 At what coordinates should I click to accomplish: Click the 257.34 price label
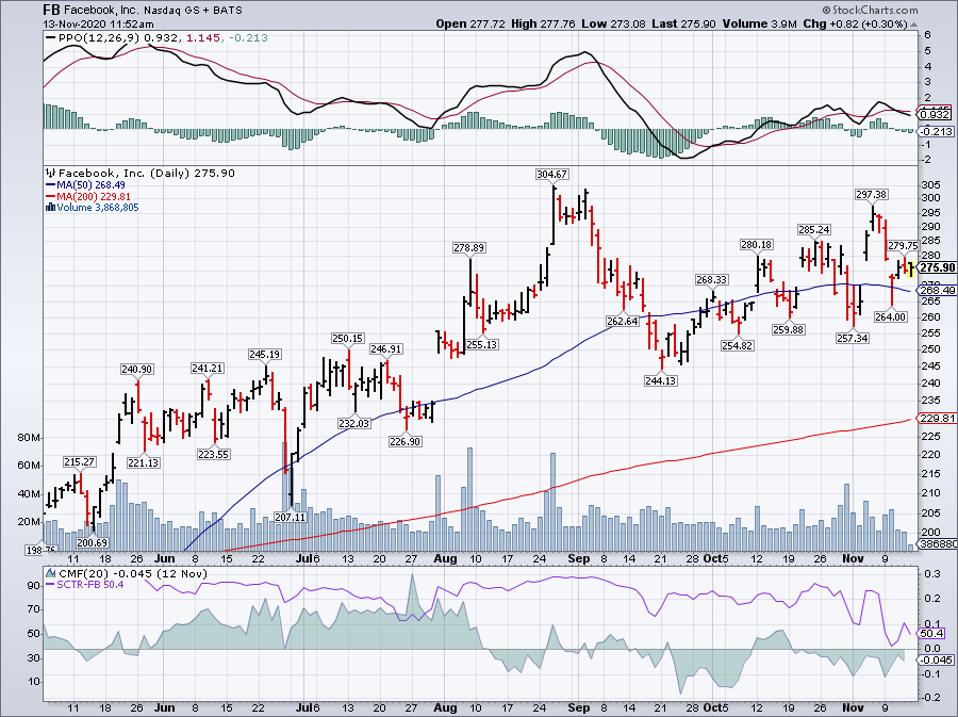852,338
